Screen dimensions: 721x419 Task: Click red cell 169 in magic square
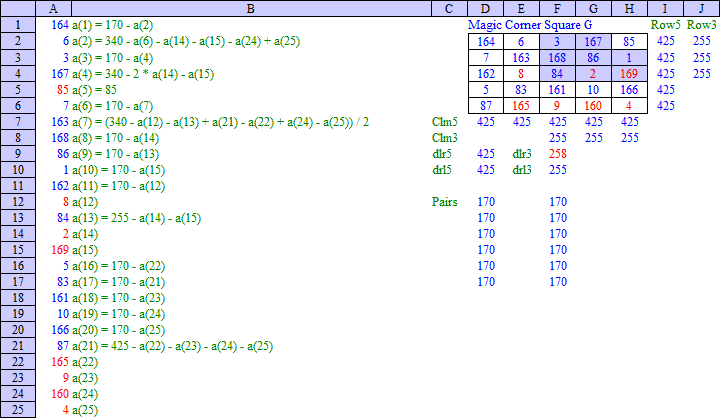point(629,74)
